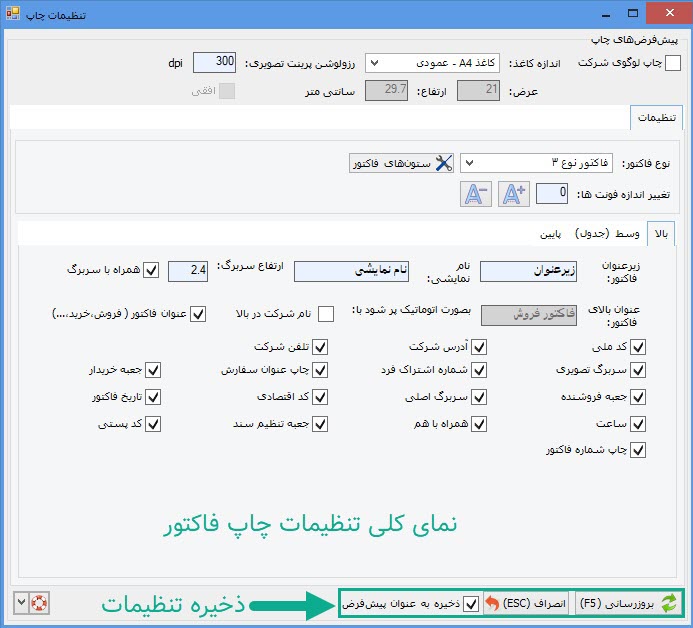
Task: Click the green refresh icon (بروزرسانی F5)
Action: coord(669,603)
